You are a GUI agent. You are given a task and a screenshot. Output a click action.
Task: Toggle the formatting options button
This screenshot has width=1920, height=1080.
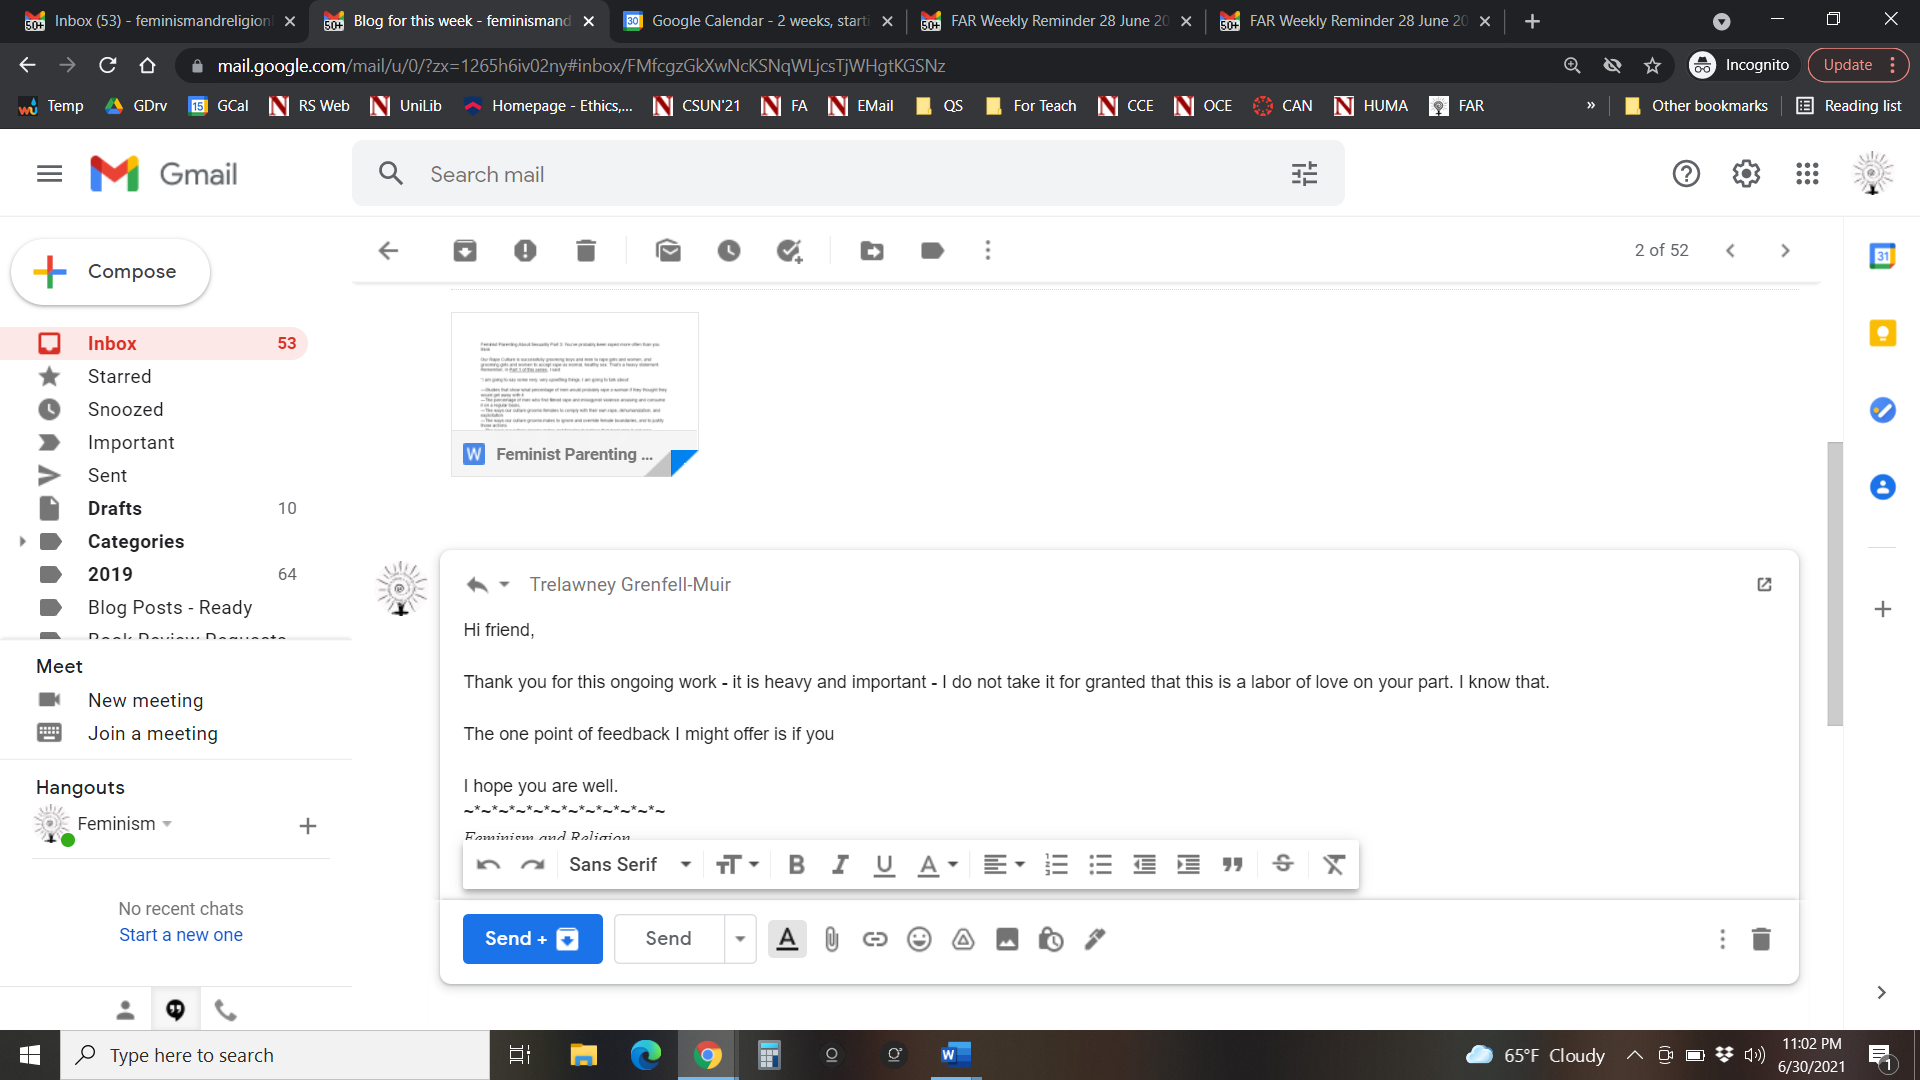787,939
